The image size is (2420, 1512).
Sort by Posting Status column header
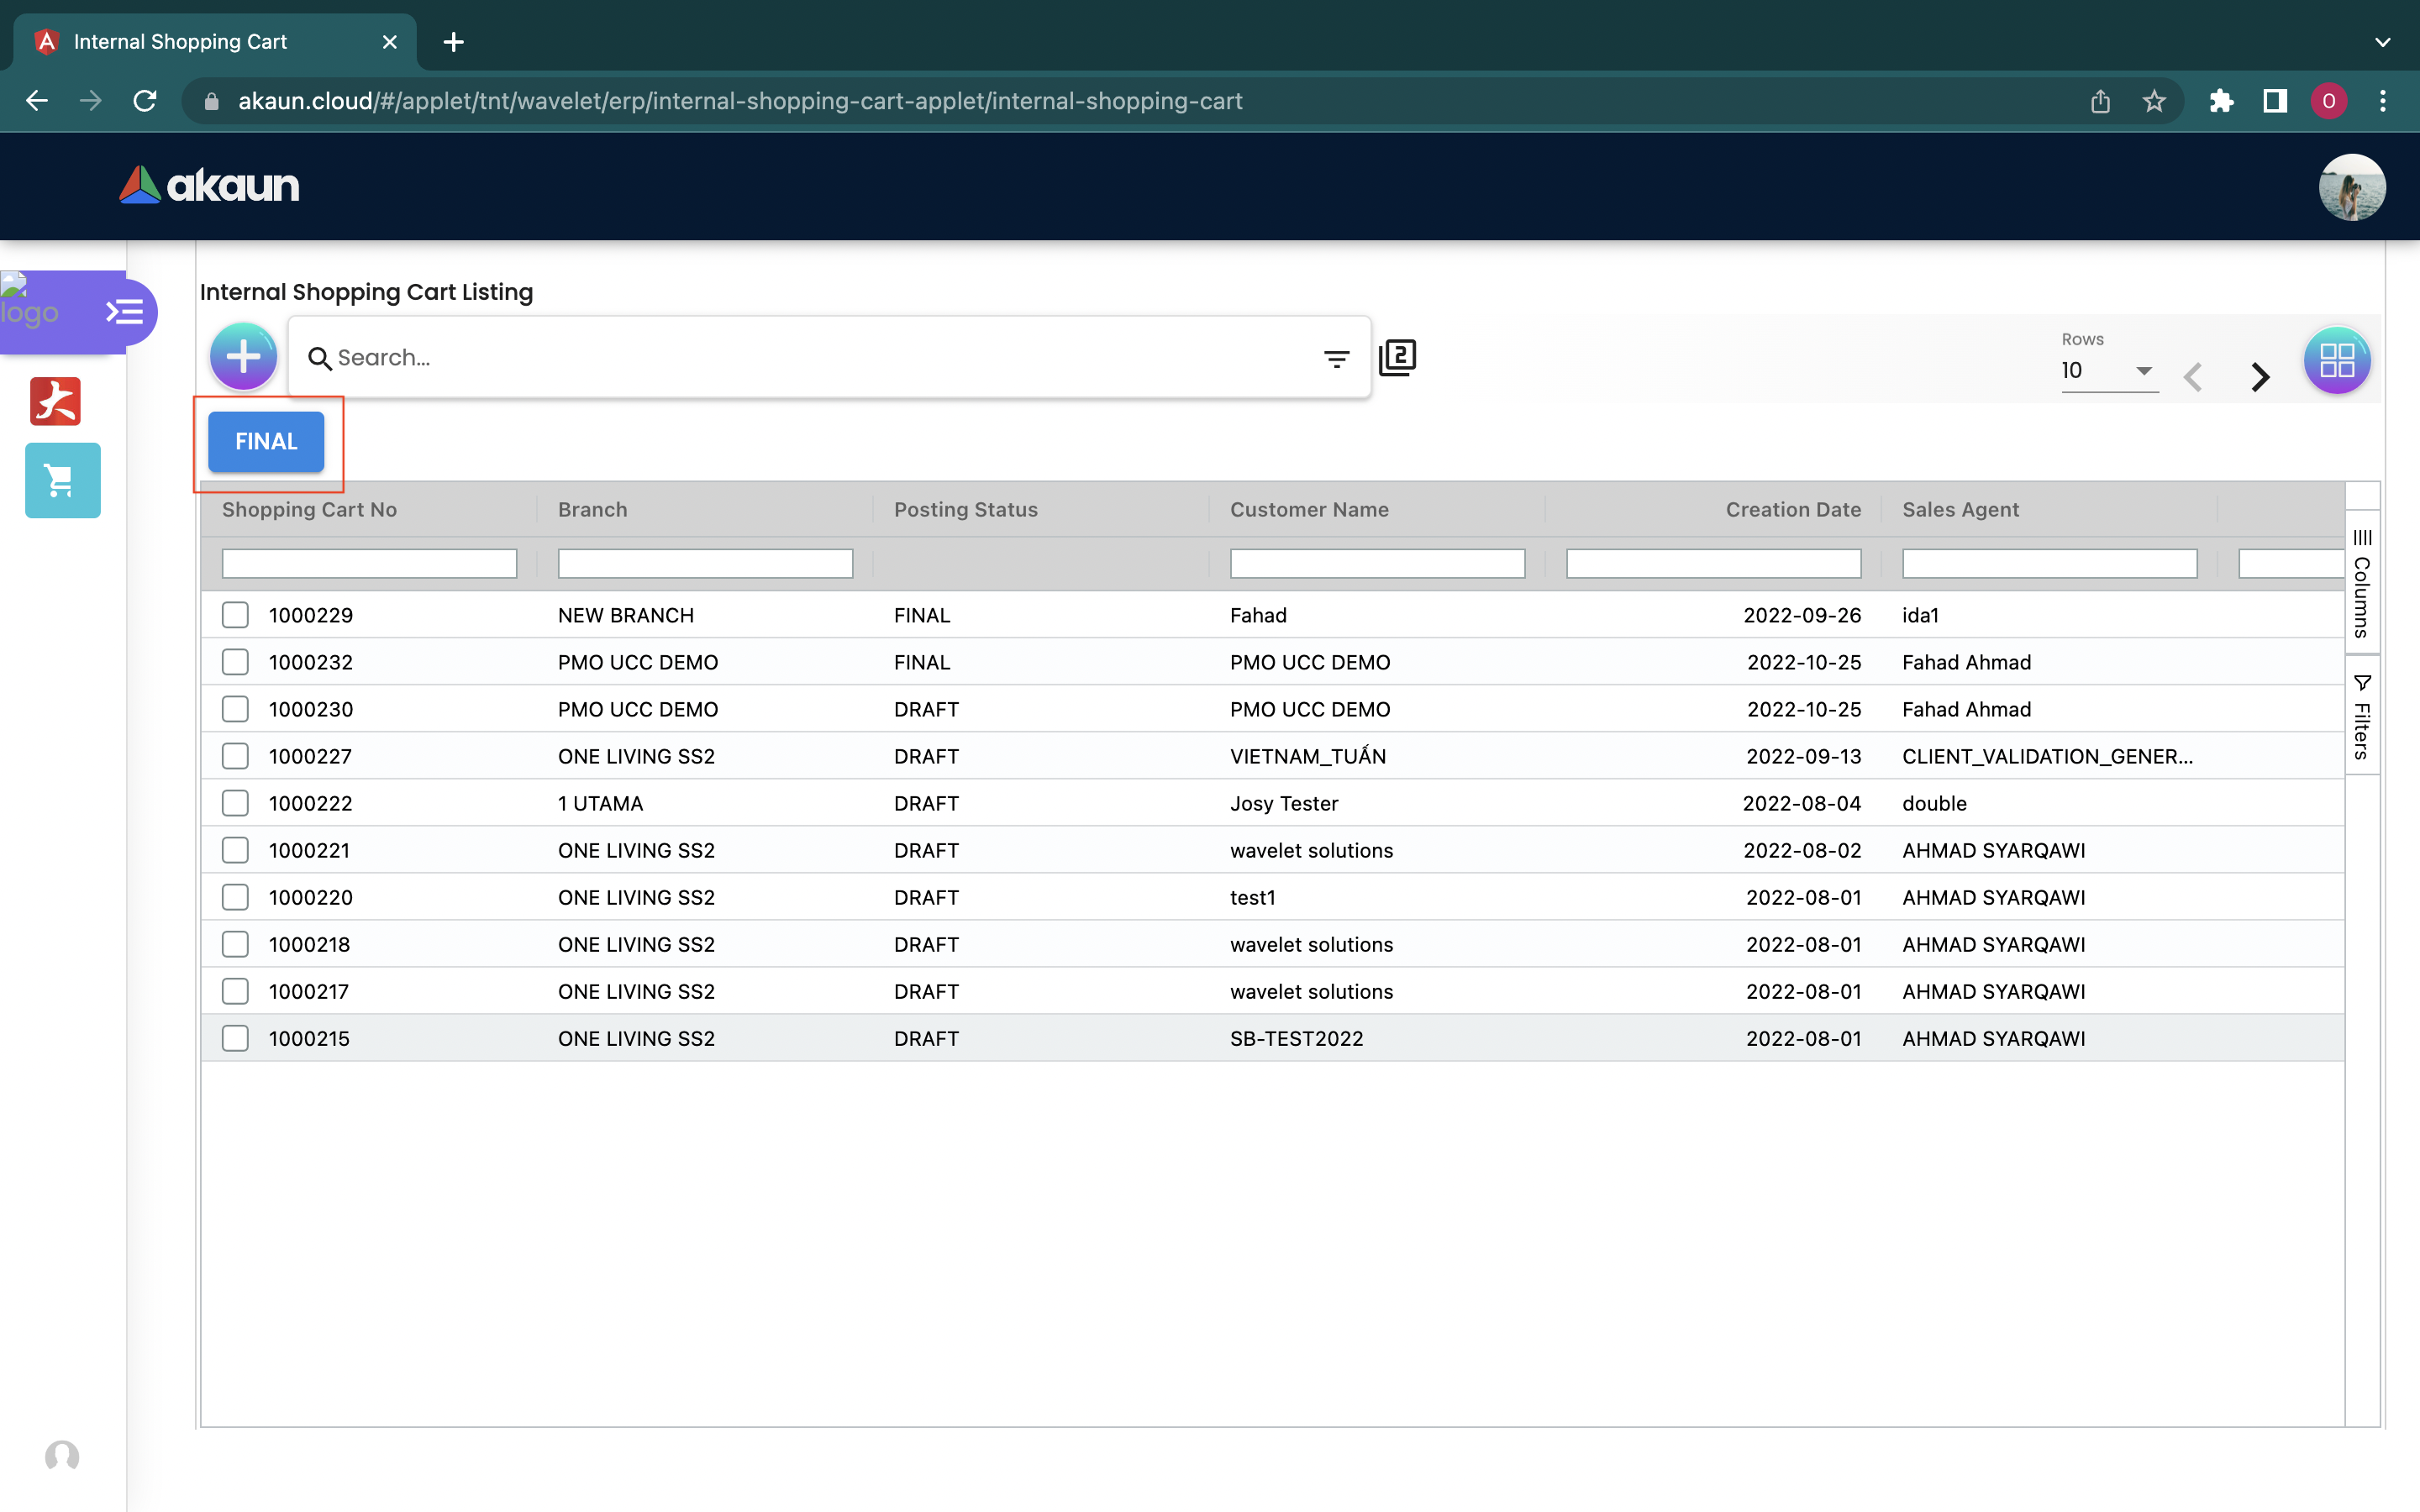pyautogui.click(x=965, y=509)
